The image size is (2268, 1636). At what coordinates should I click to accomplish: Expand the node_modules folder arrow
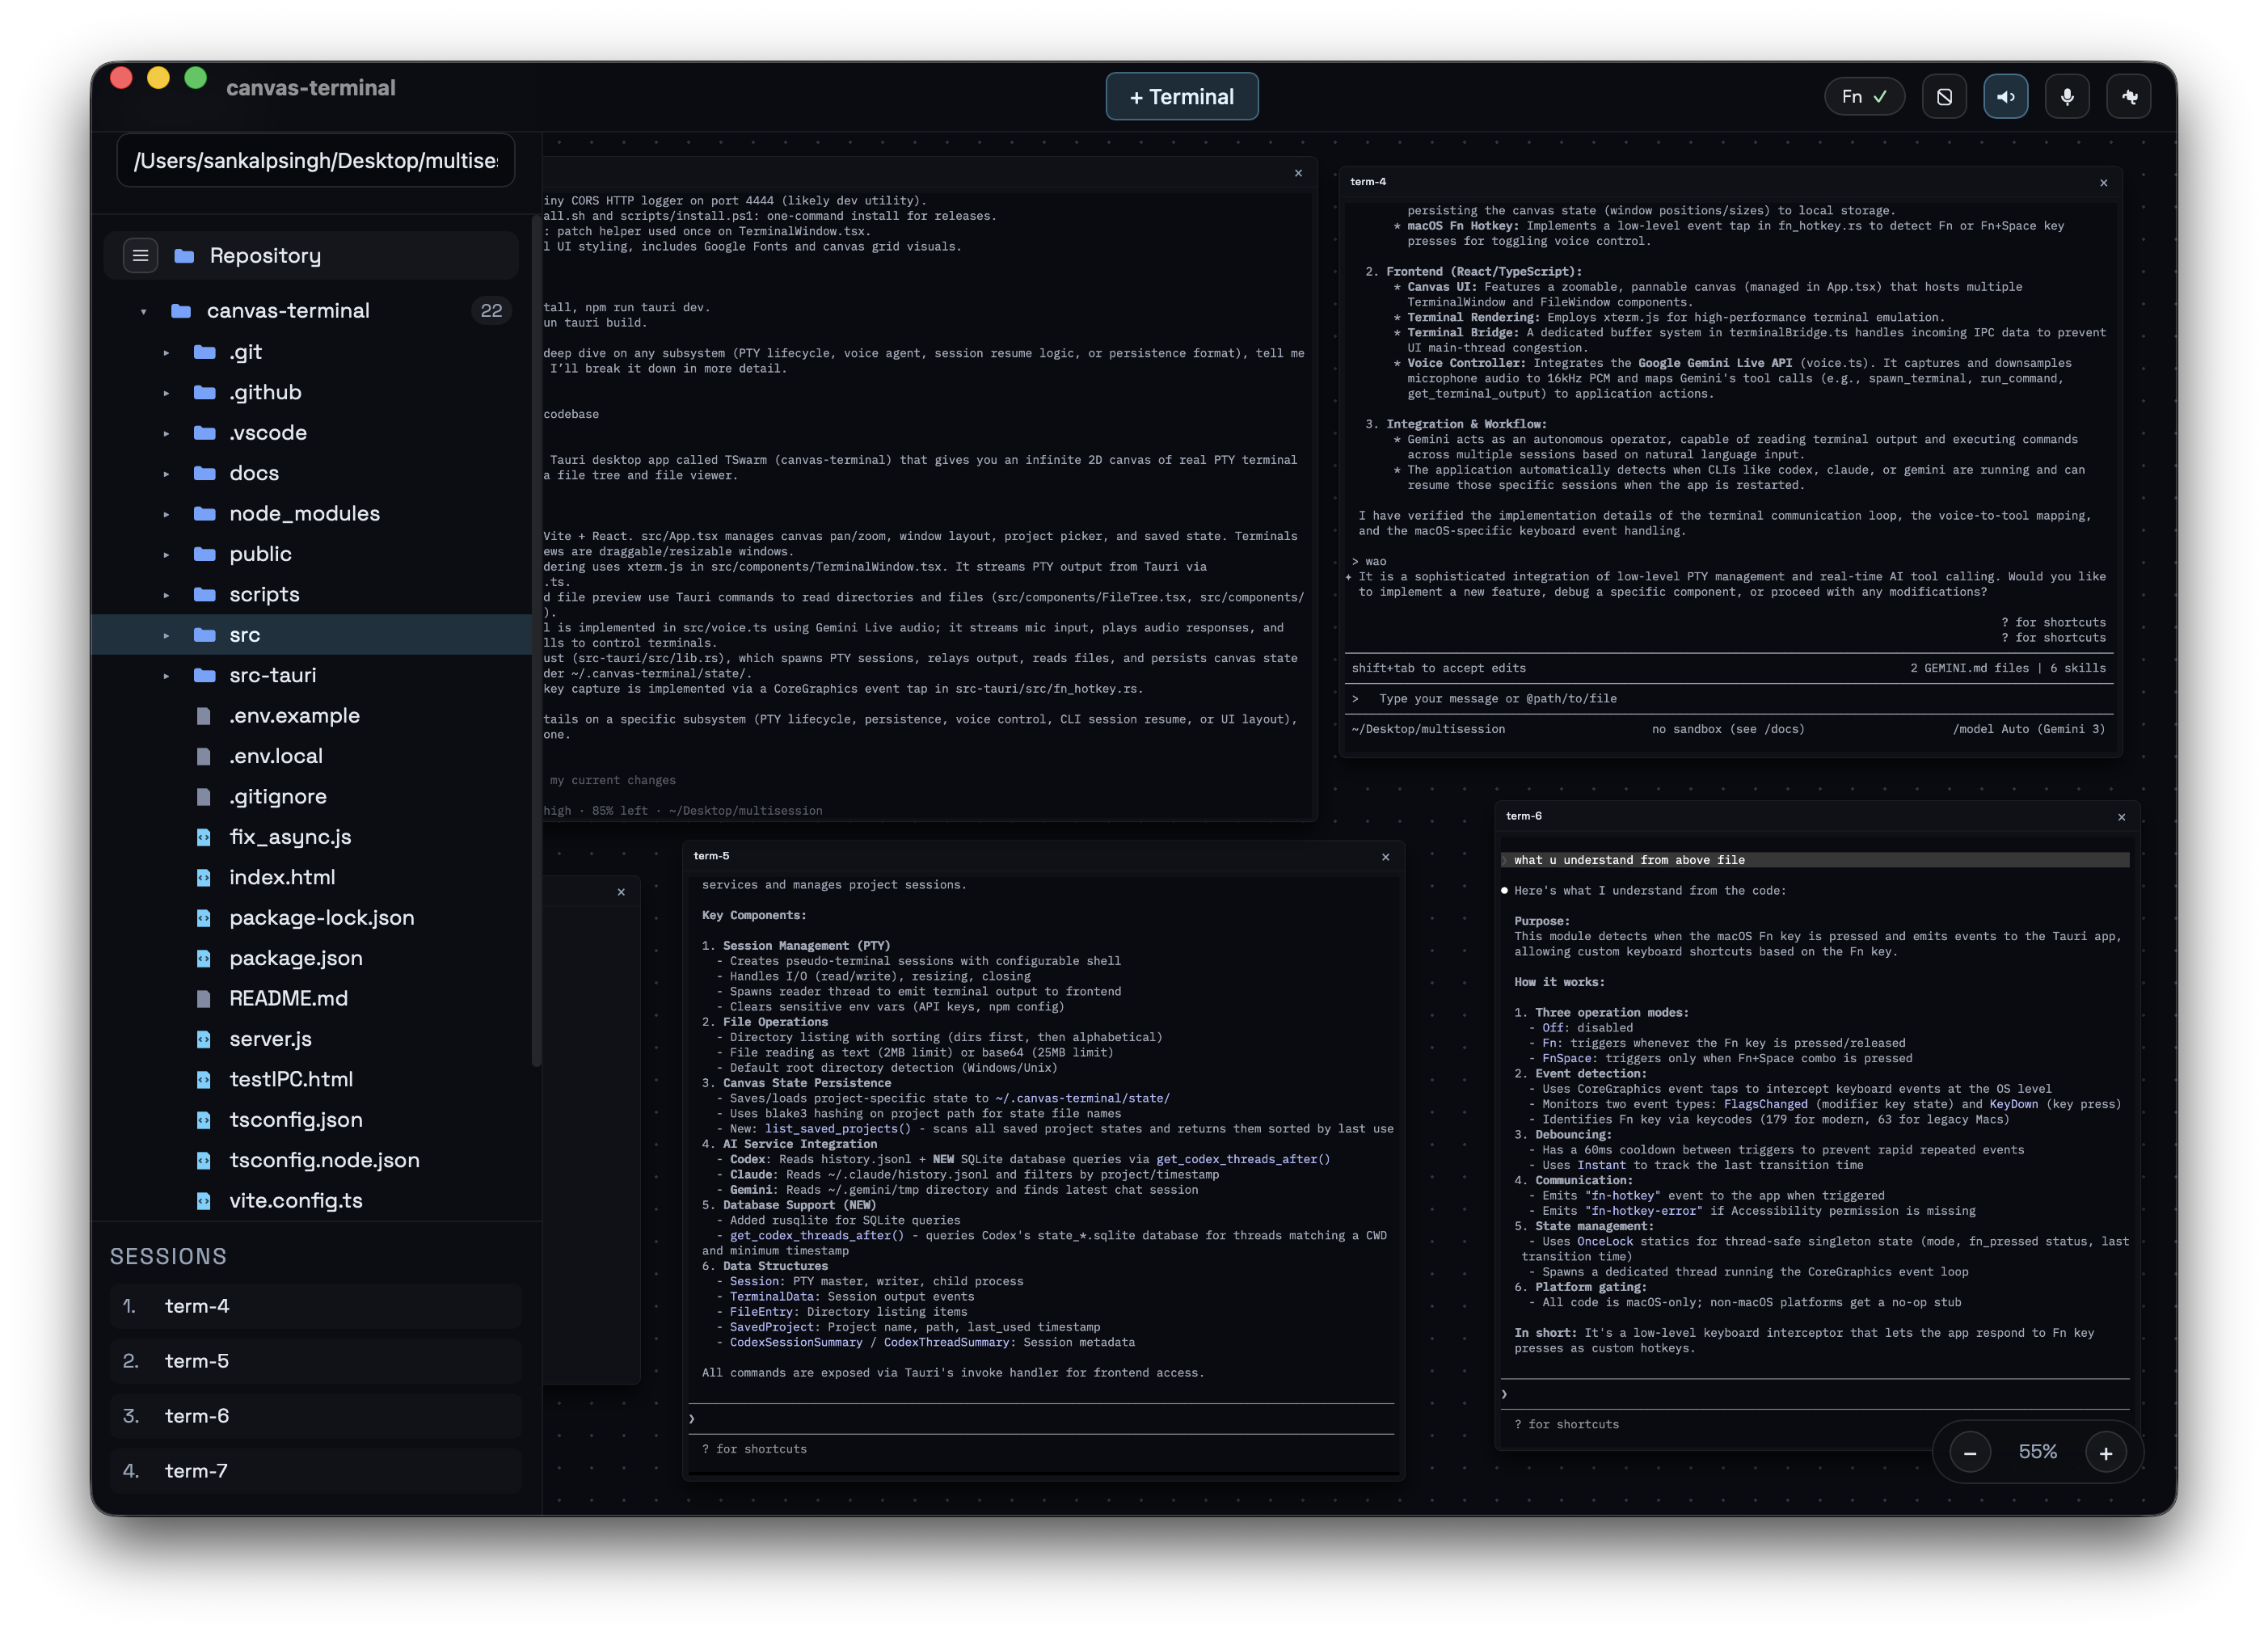pyautogui.click(x=166, y=514)
